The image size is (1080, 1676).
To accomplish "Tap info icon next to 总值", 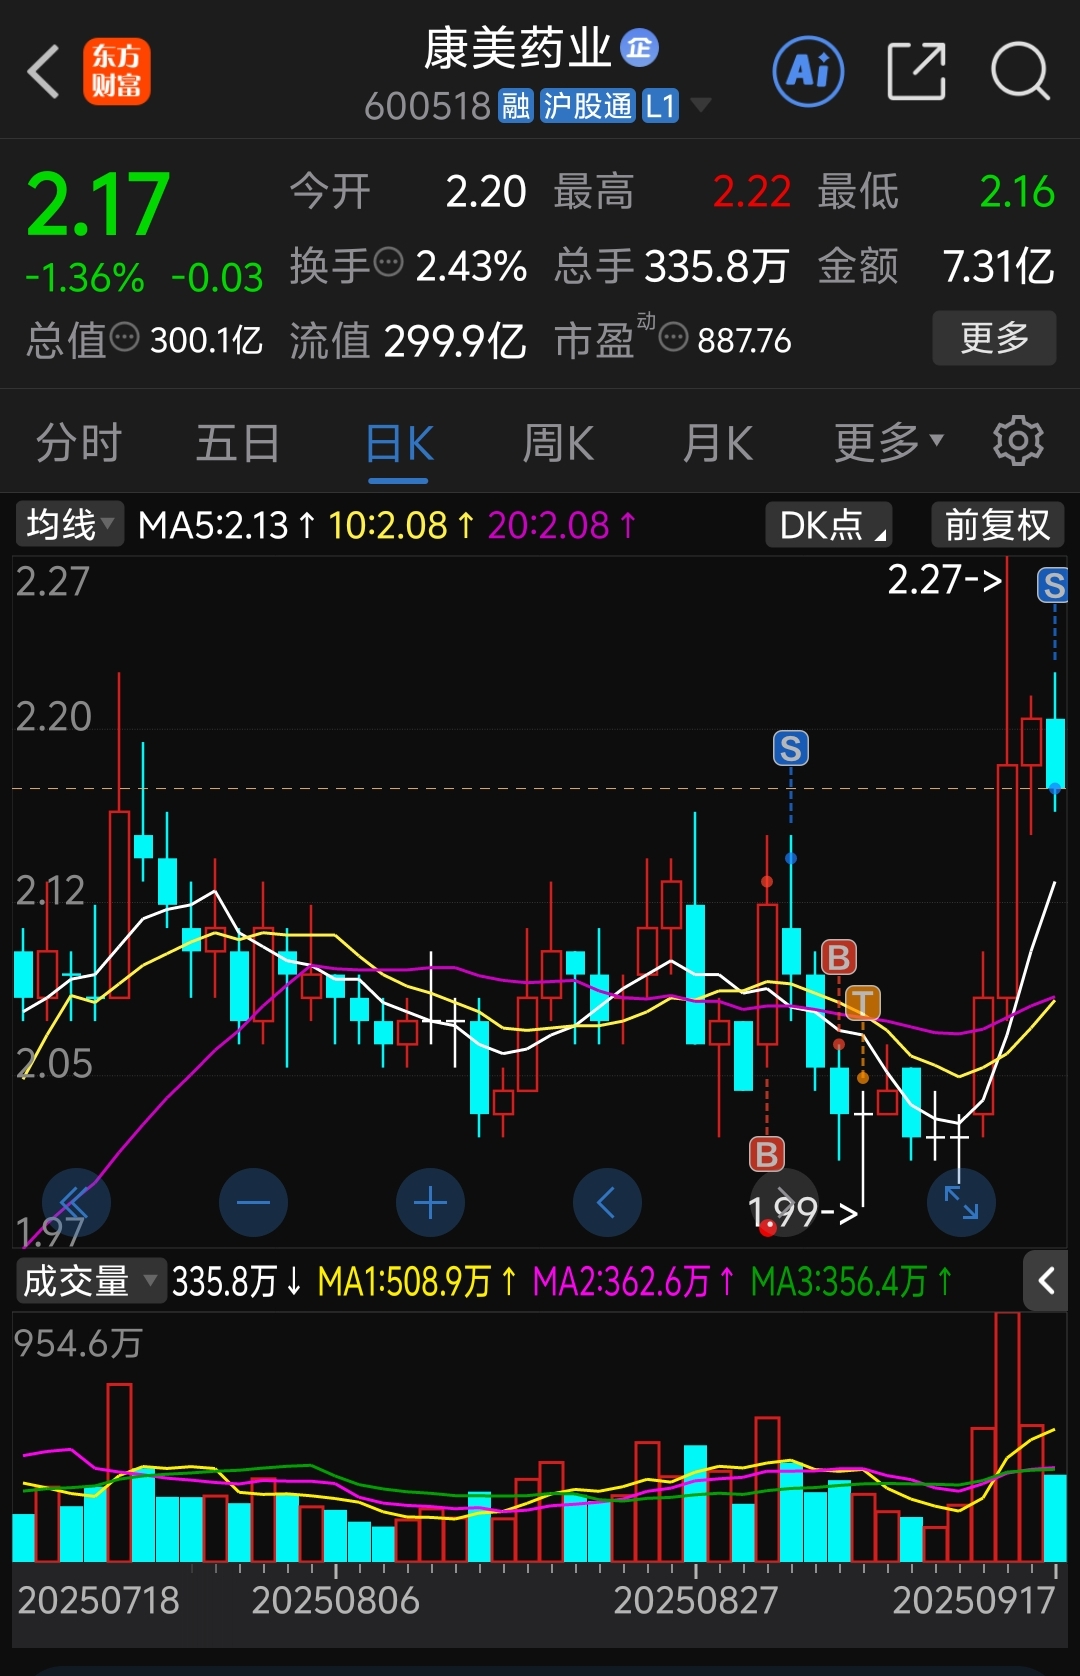I will coord(124,337).
